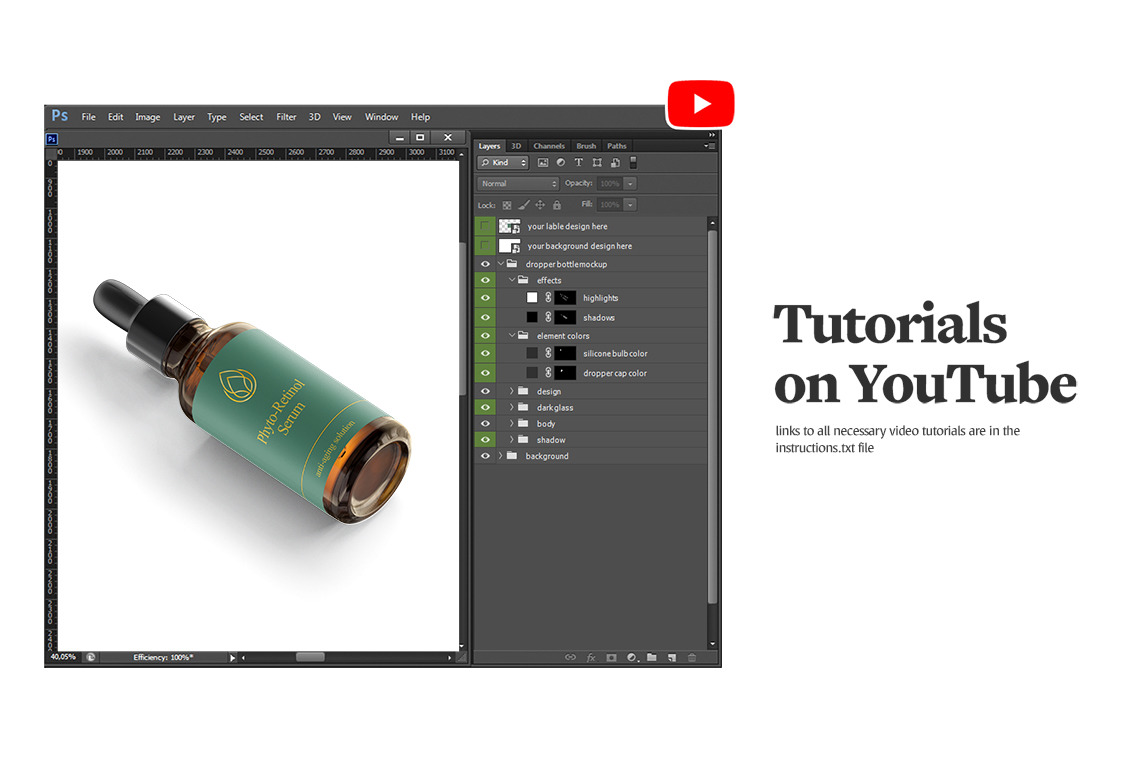
Task: Click 'your lable design here' layer thumbnail
Action: [509, 226]
